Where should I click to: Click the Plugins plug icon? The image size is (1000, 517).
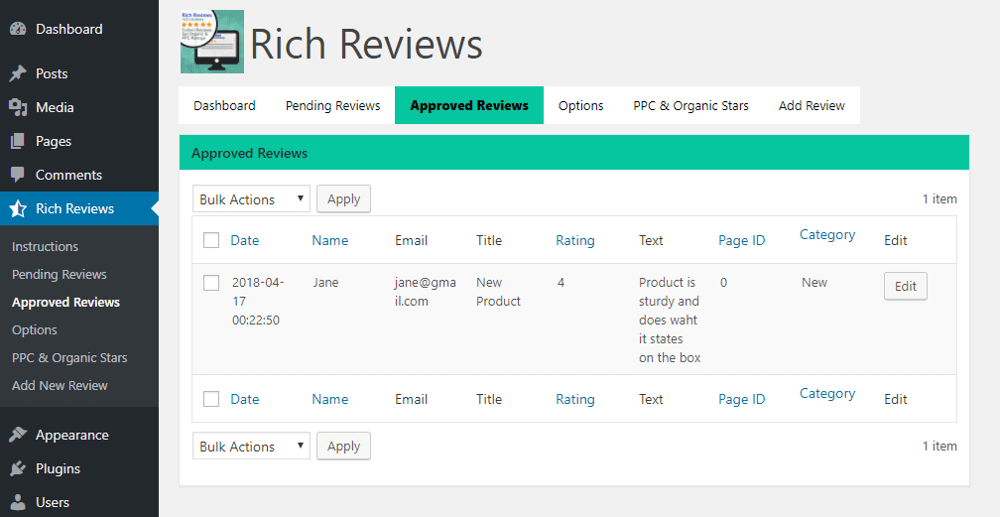(x=18, y=469)
